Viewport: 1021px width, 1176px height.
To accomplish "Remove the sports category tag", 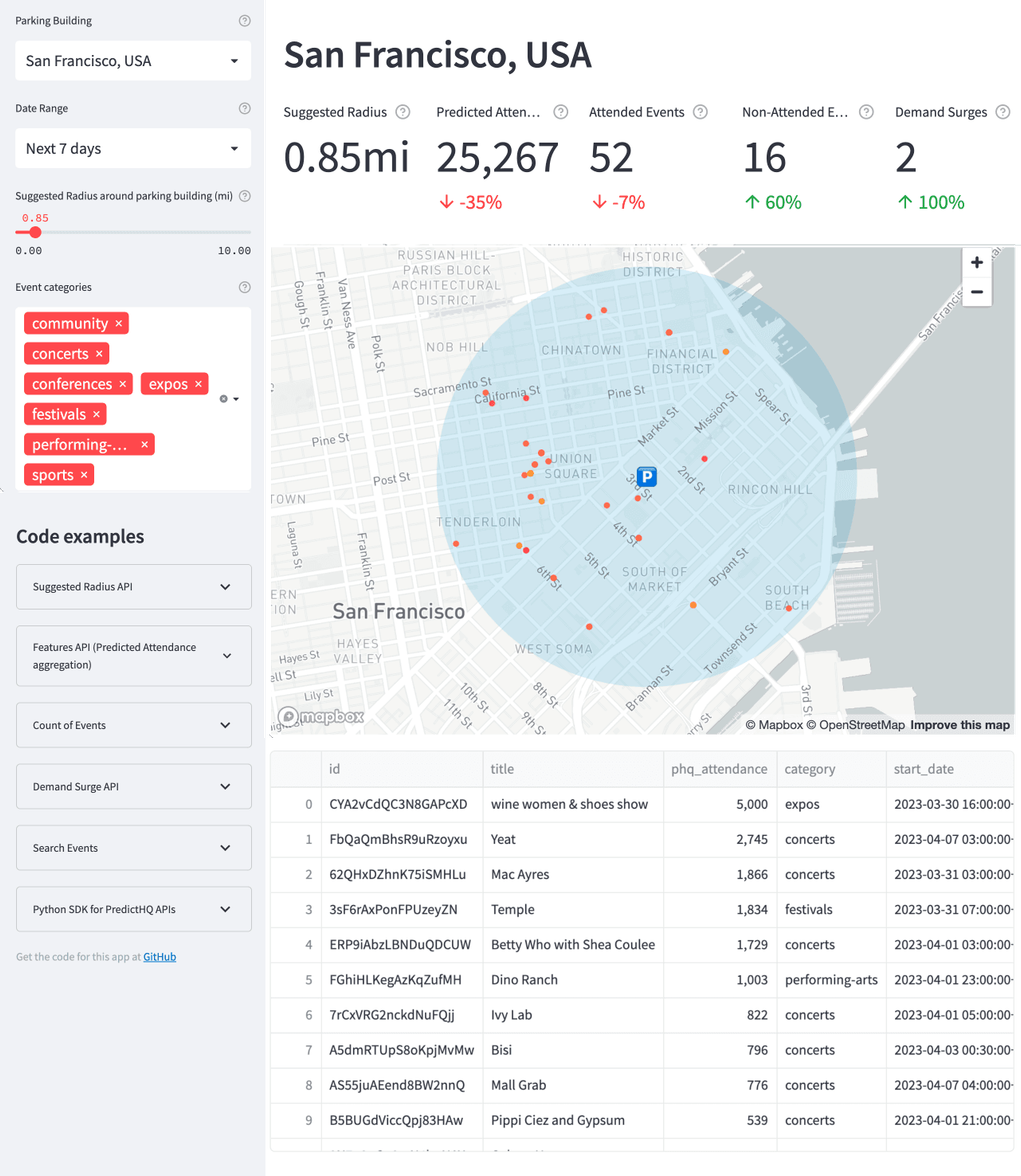I will (x=84, y=475).
